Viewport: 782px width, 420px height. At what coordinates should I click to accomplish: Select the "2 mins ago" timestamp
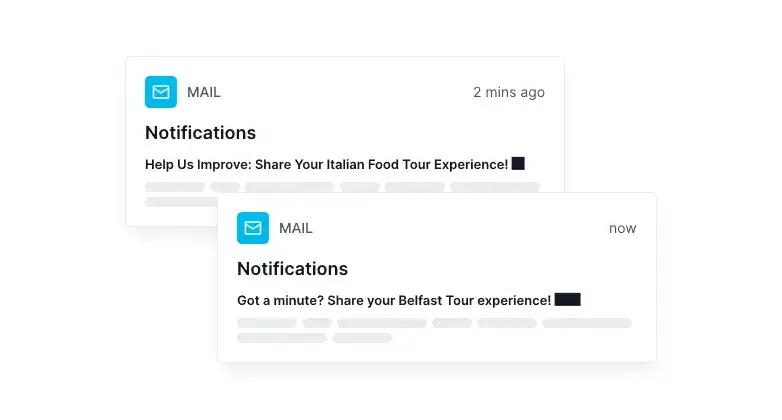(x=509, y=92)
